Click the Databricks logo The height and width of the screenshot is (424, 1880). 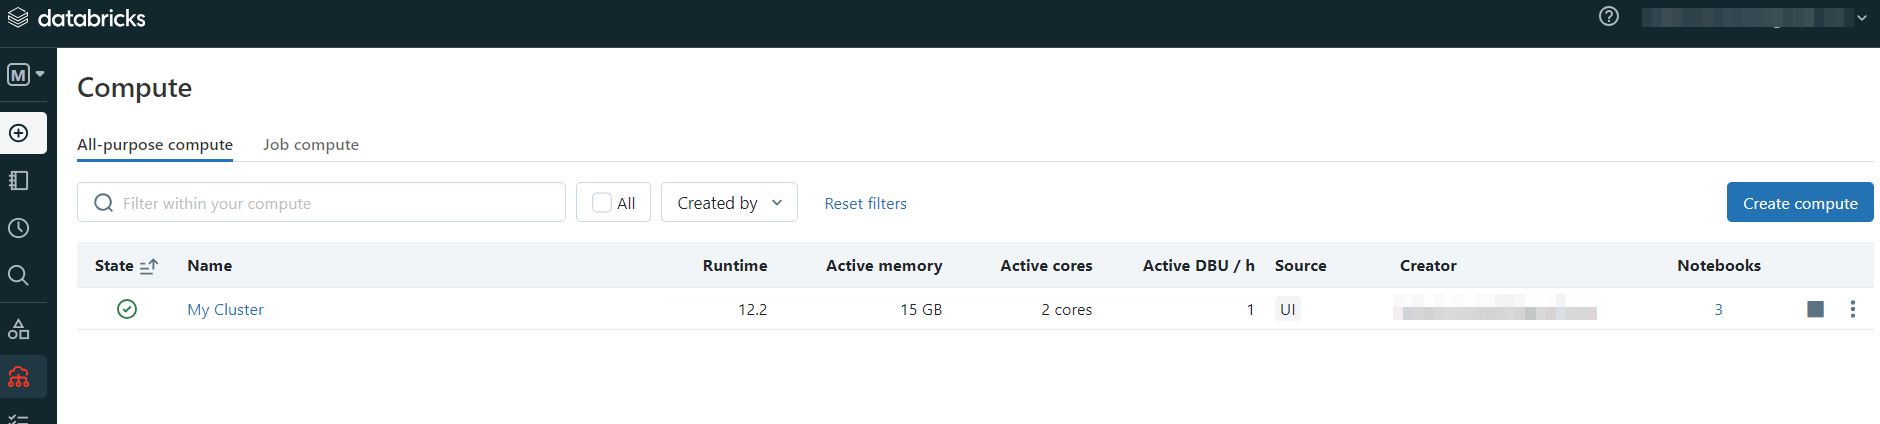click(76, 18)
